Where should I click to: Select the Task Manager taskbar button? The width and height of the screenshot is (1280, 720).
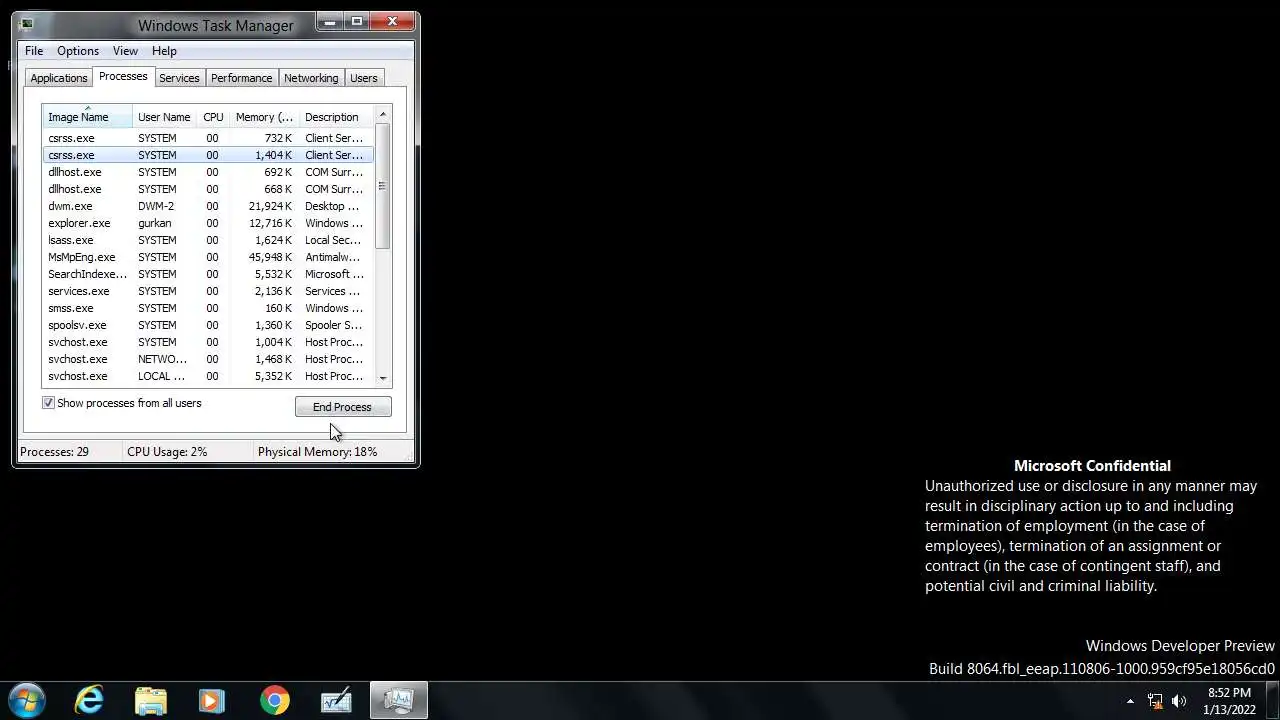tap(399, 700)
